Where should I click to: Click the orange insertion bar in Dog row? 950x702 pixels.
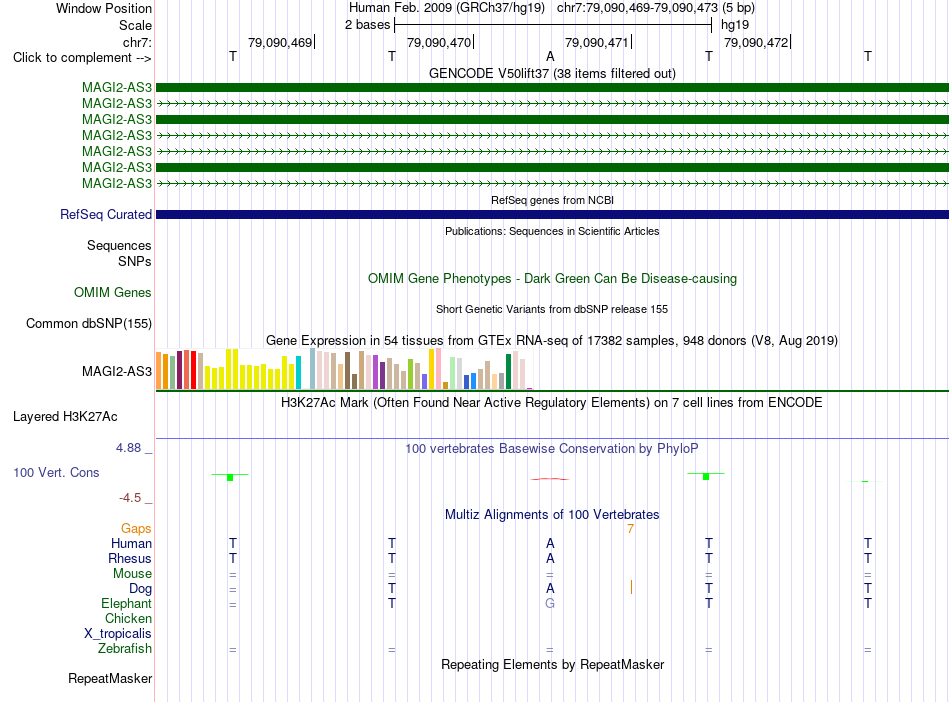coord(631,587)
